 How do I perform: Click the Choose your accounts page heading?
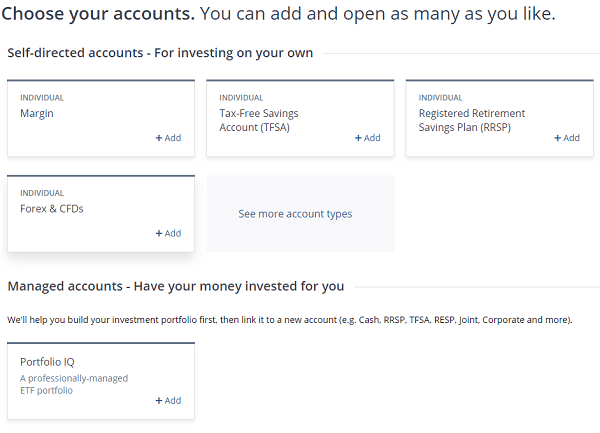(279, 15)
